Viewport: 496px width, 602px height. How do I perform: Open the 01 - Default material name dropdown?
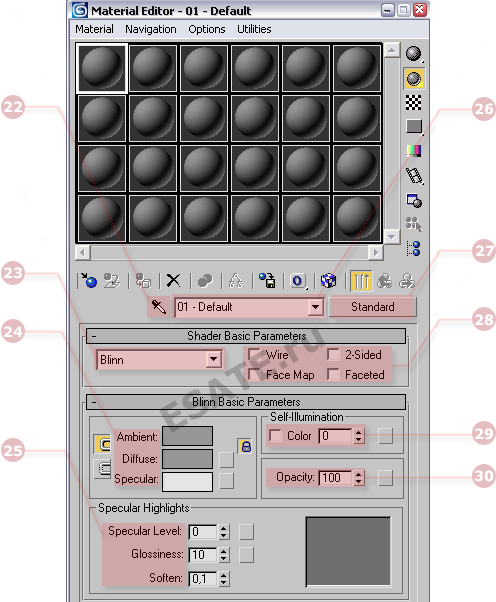[x=316, y=307]
